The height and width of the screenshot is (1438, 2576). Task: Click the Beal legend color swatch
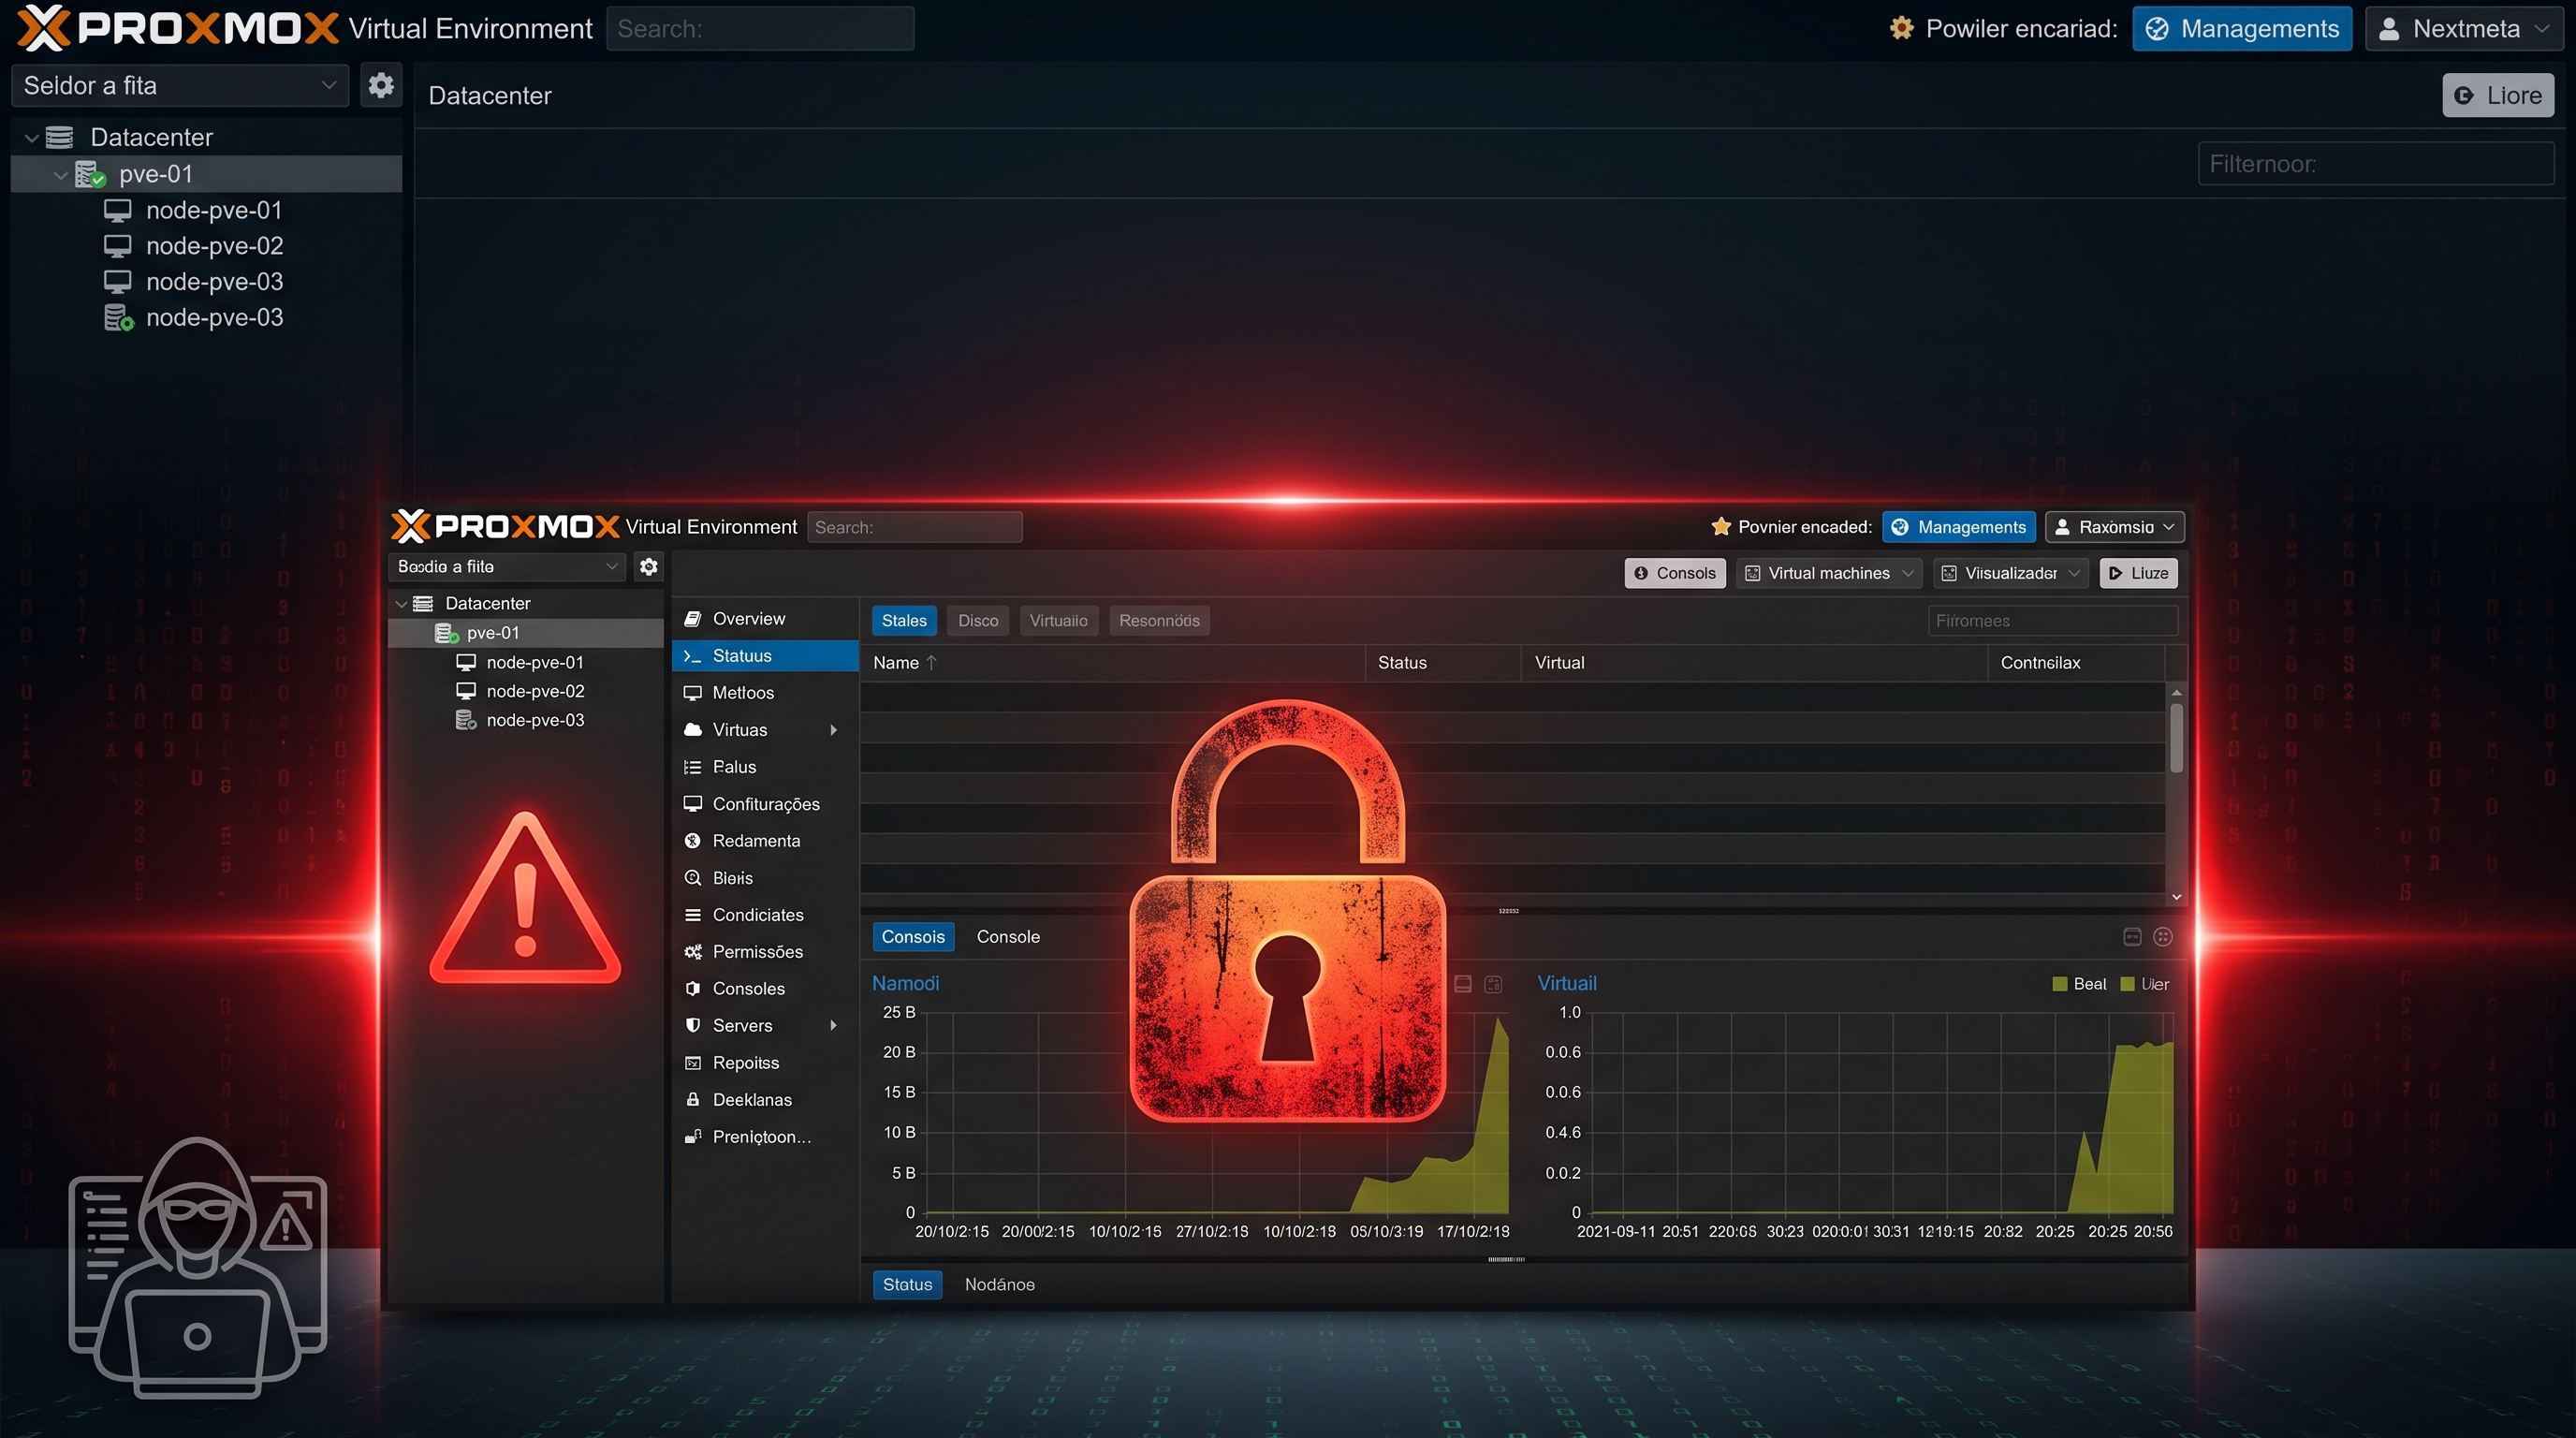(x=2059, y=984)
